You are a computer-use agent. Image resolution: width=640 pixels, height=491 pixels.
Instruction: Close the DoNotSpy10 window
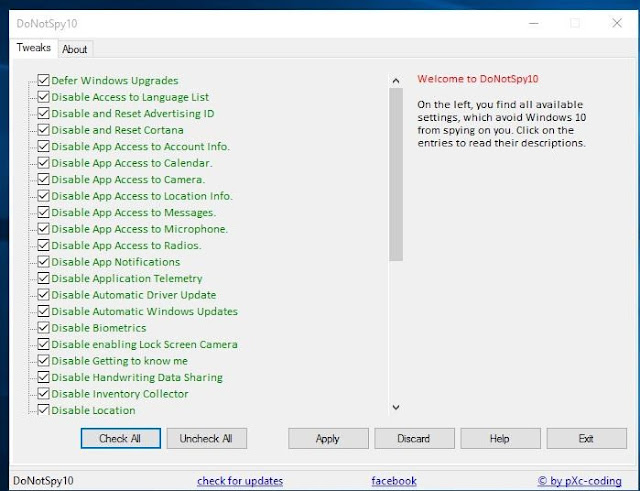pos(617,23)
